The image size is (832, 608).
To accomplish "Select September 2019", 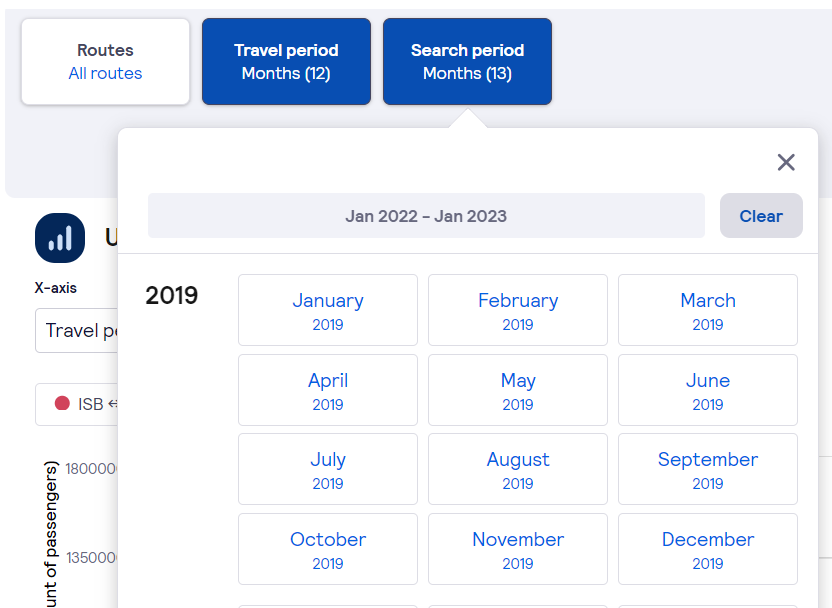I will coord(708,470).
